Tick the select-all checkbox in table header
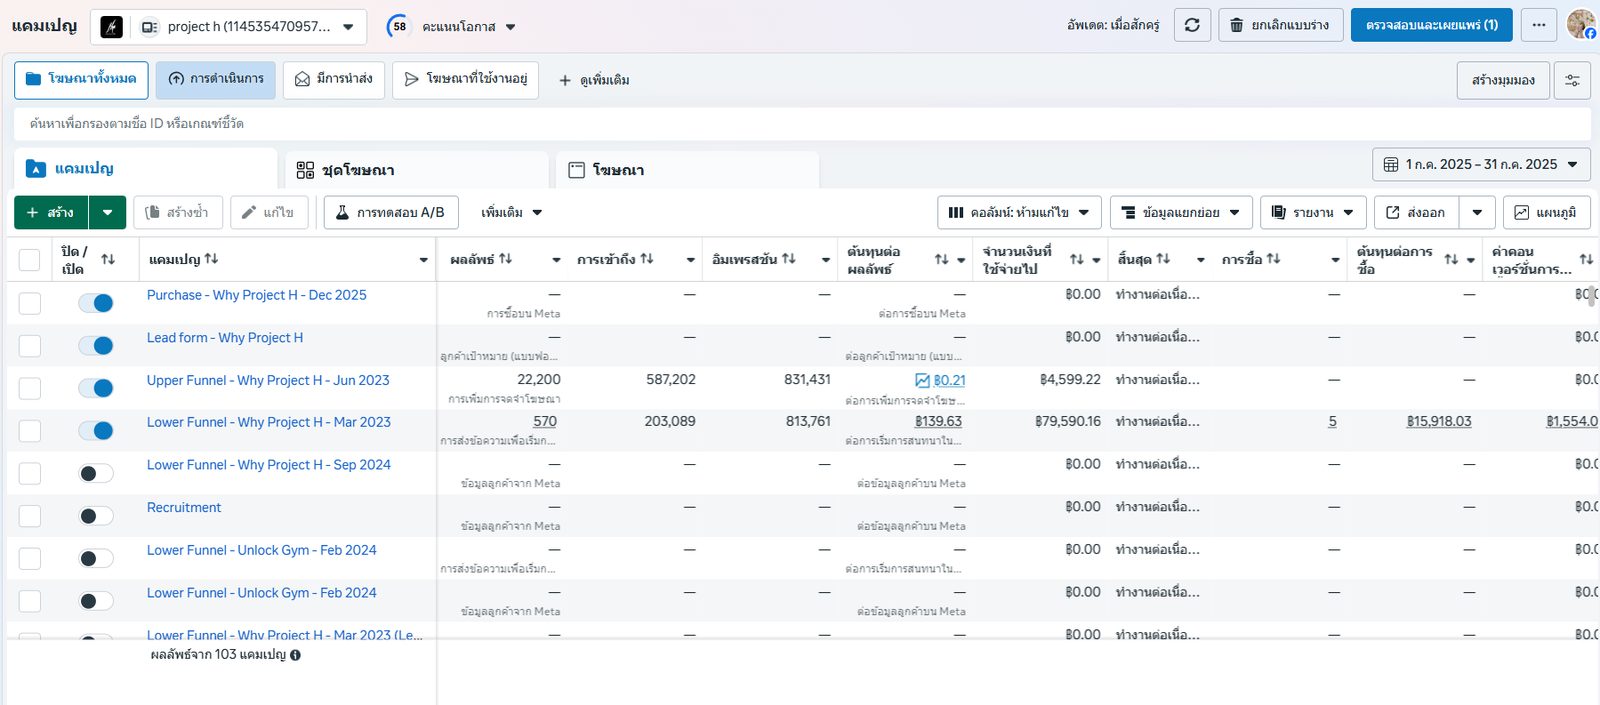This screenshot has height=705, width=1600. click(x=30, y=260)
